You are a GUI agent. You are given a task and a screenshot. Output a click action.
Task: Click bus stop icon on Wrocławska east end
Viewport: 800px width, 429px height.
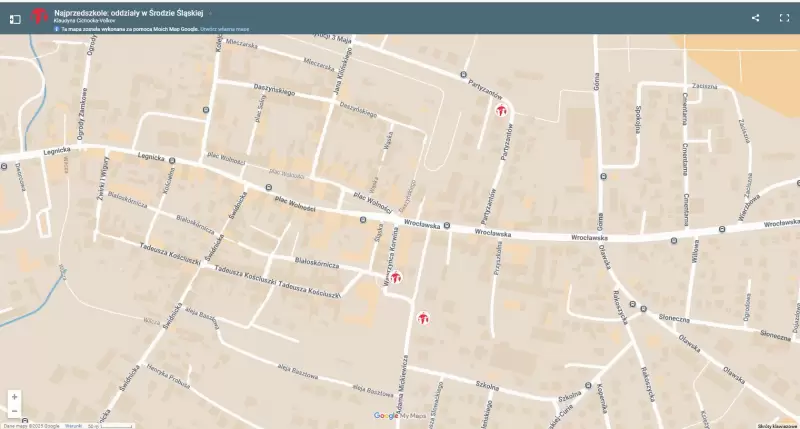coord(721,229)
